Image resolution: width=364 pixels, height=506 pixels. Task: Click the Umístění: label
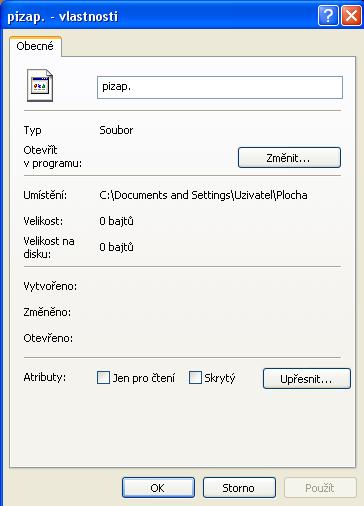[45, 195]
